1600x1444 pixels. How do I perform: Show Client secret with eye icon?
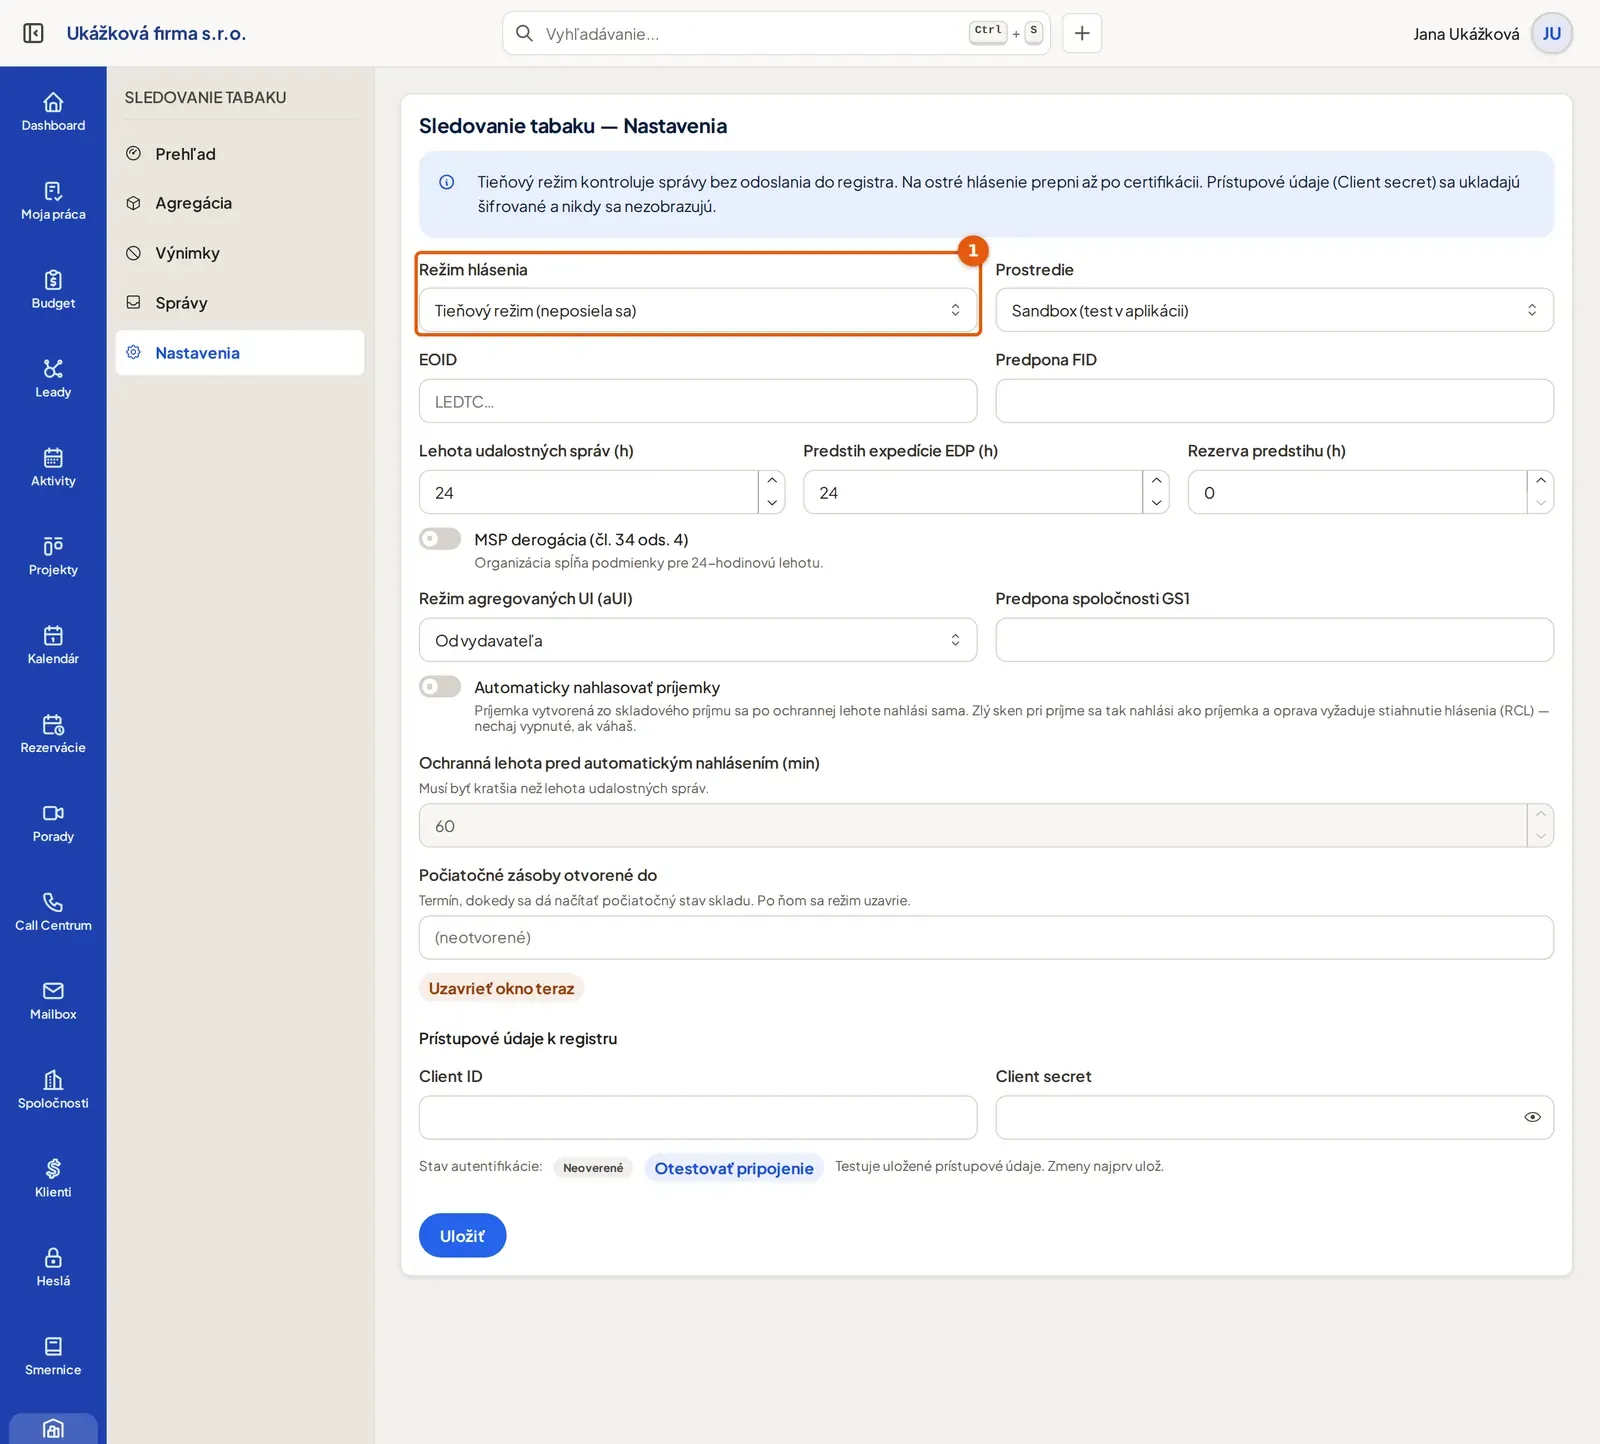pos(1532,1117)
